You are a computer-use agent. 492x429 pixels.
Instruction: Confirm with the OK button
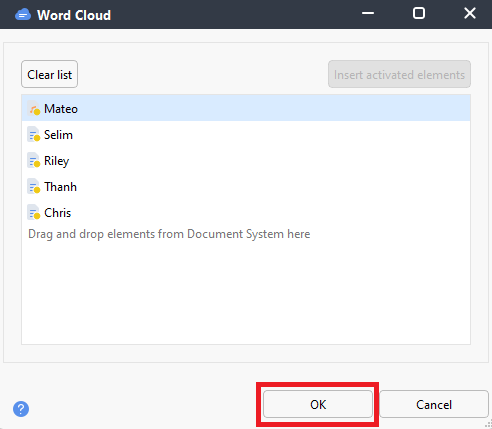[318, 404]
